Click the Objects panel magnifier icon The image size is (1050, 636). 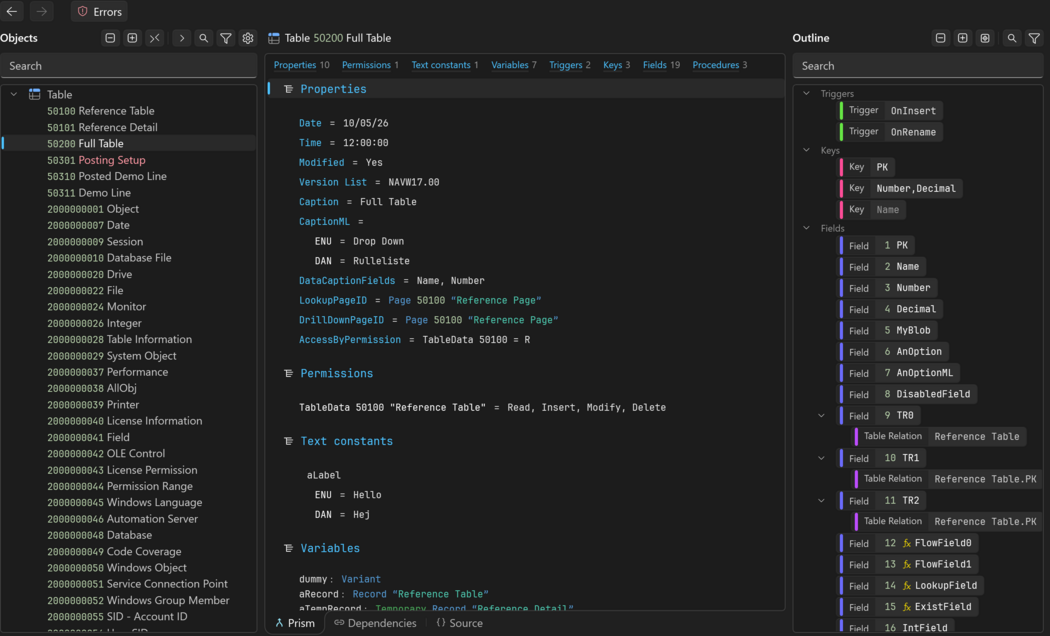[204, 38]
